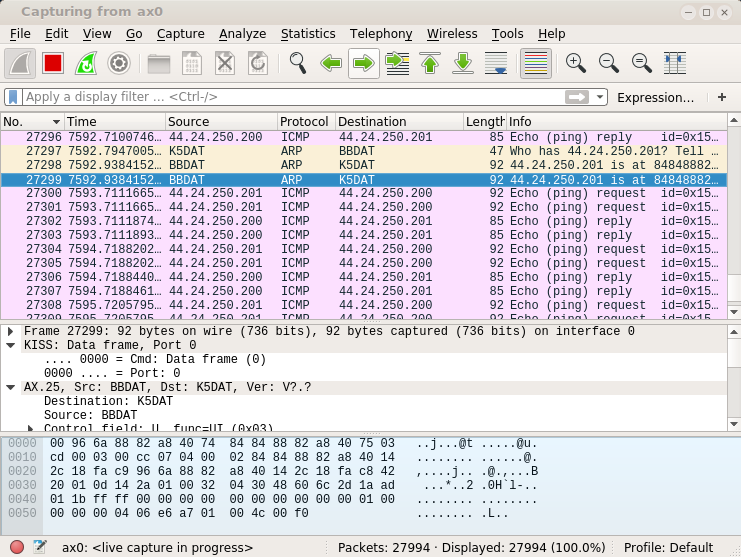This screenshot has width=741, height=557.
Task: Open the Go menu
Action: pos(134,34)
